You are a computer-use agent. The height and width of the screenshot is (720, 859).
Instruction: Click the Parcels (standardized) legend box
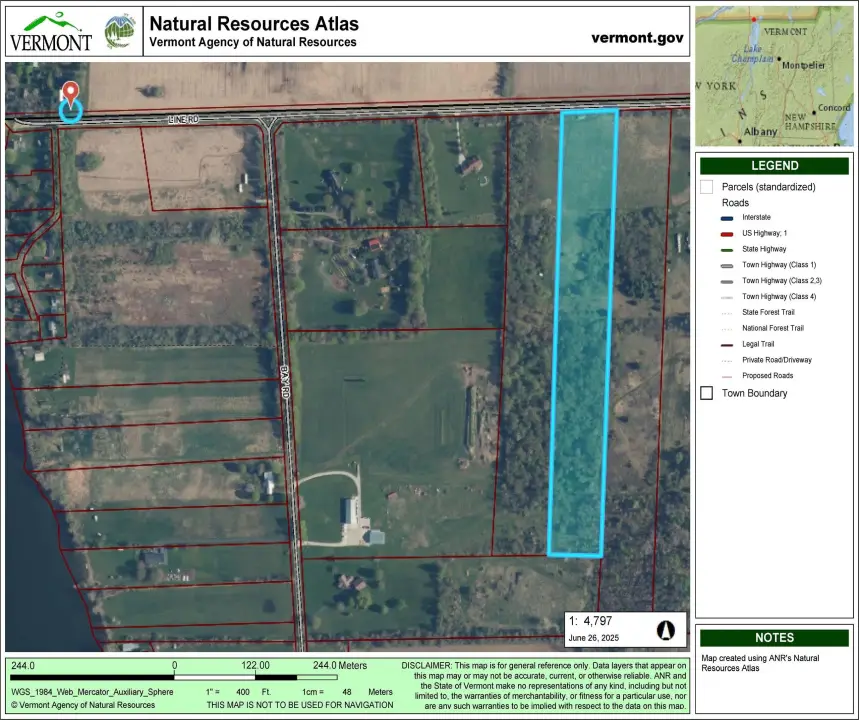tap(707, 187)
